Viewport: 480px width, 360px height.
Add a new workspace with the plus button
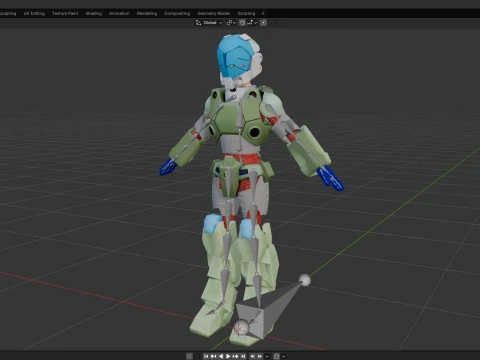tap(263, 13)
